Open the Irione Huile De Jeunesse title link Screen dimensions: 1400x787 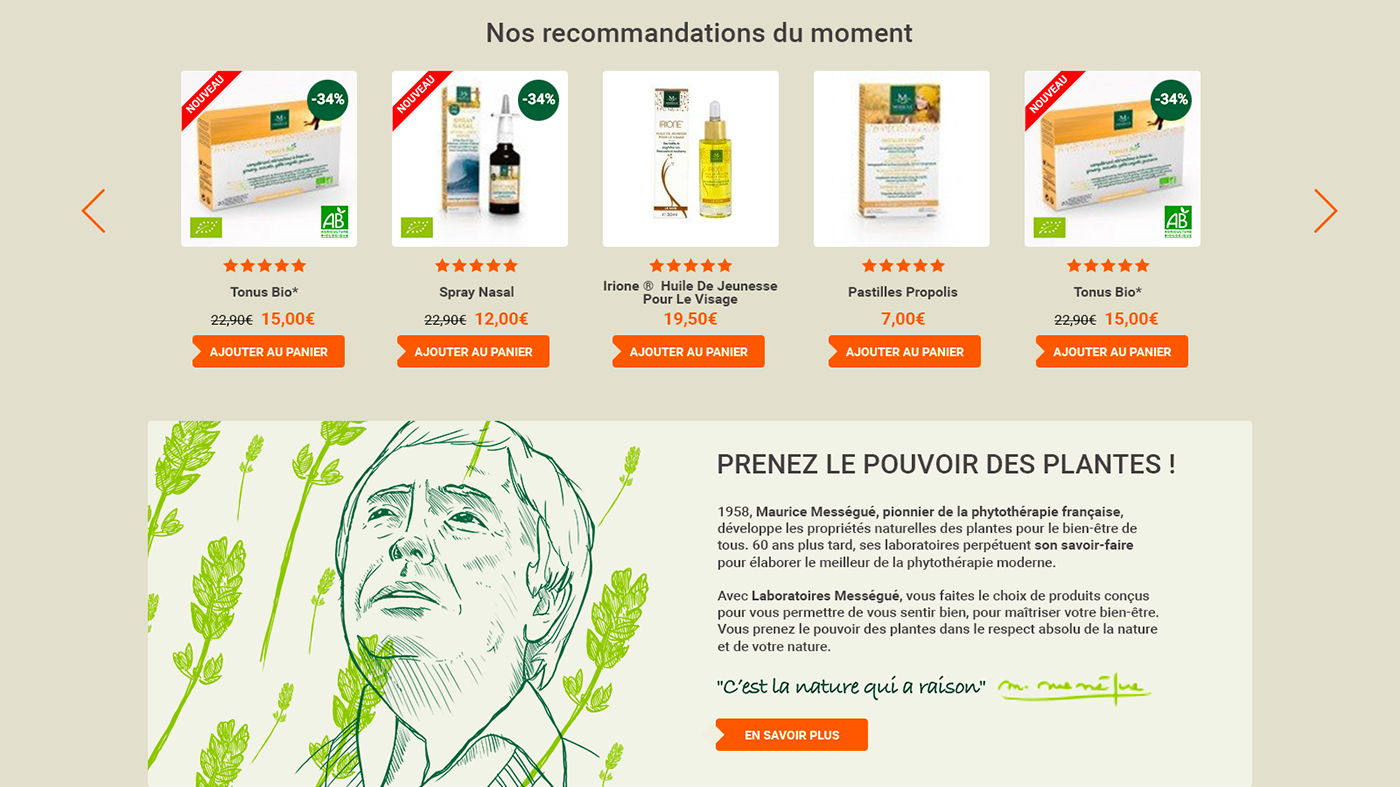tap(690, 292)
